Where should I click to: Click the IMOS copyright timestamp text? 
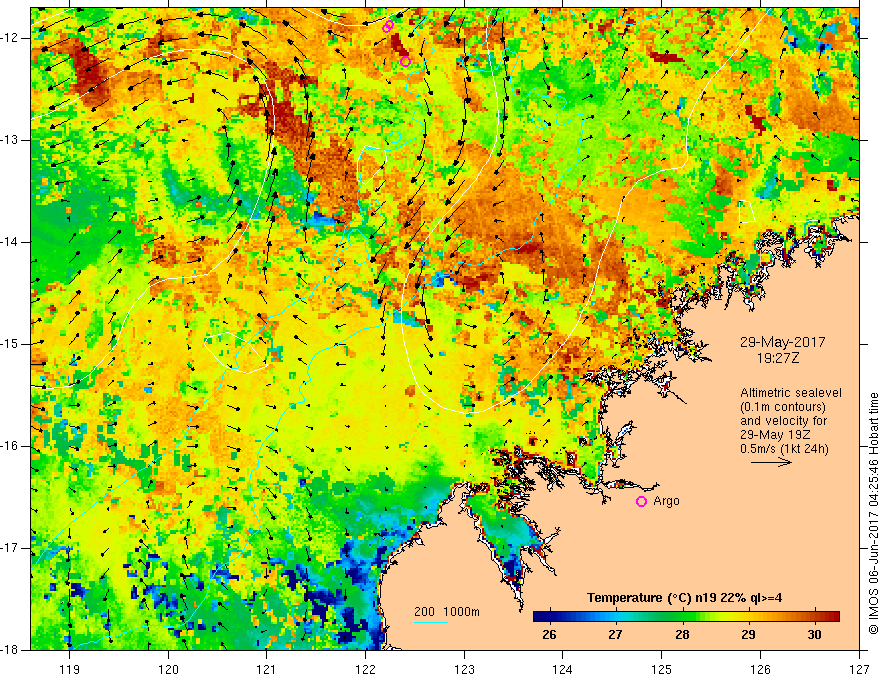(873, 513)
